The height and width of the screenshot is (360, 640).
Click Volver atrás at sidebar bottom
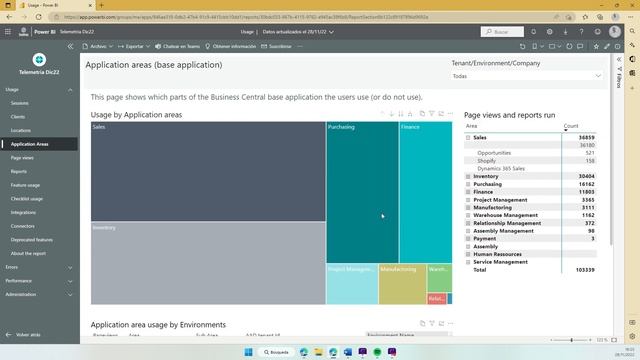(x=23, y=335)
